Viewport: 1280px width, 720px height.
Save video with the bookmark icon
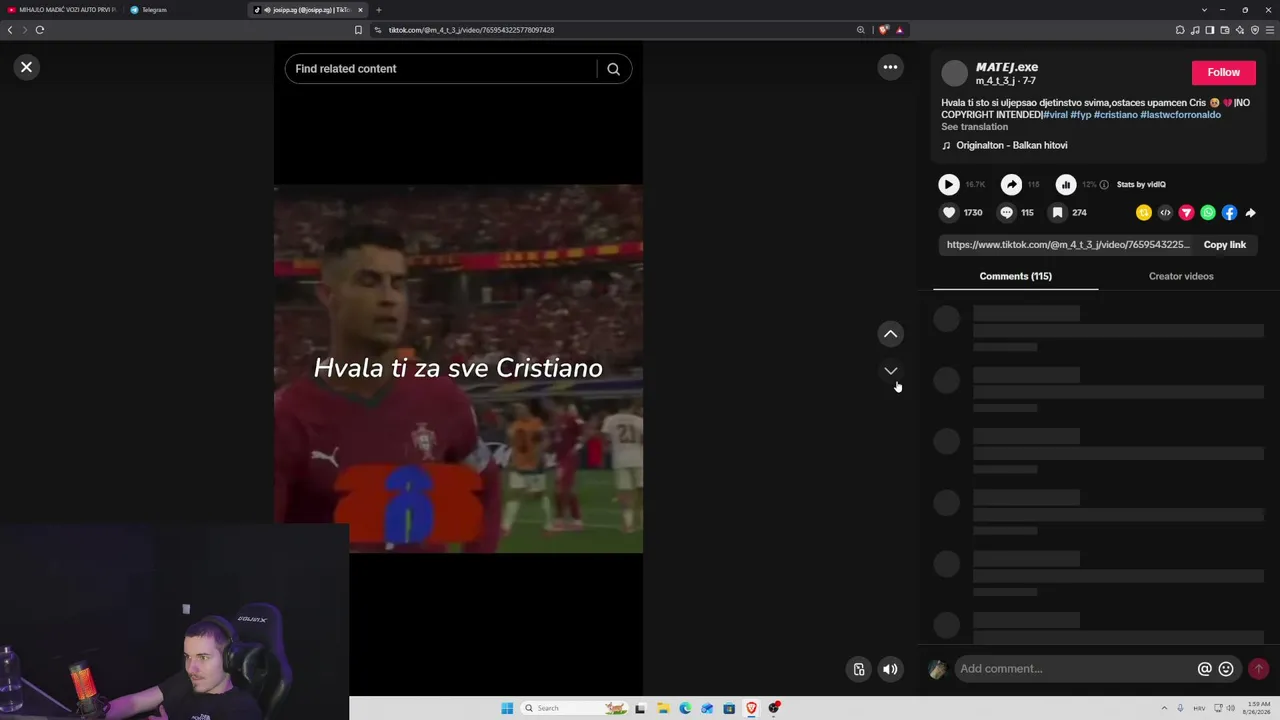click(1057, 212)
